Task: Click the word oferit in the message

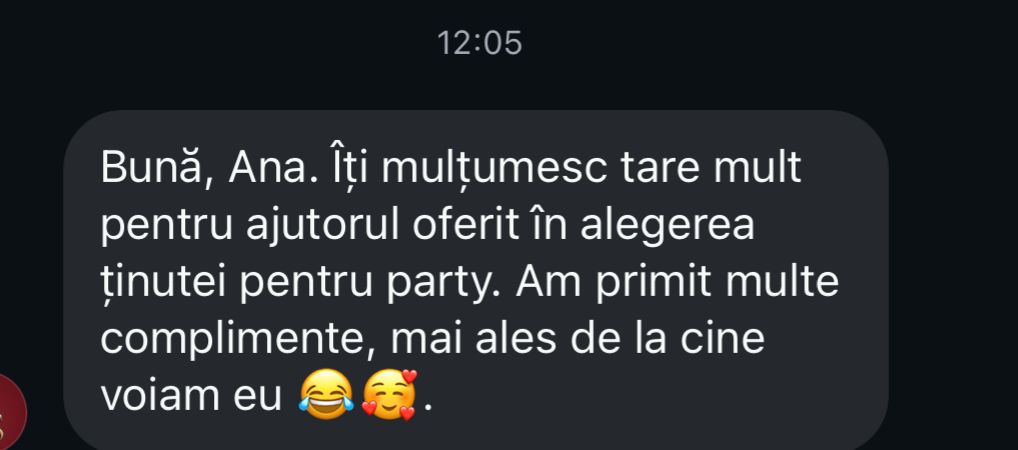Action: tap(467, 225)
